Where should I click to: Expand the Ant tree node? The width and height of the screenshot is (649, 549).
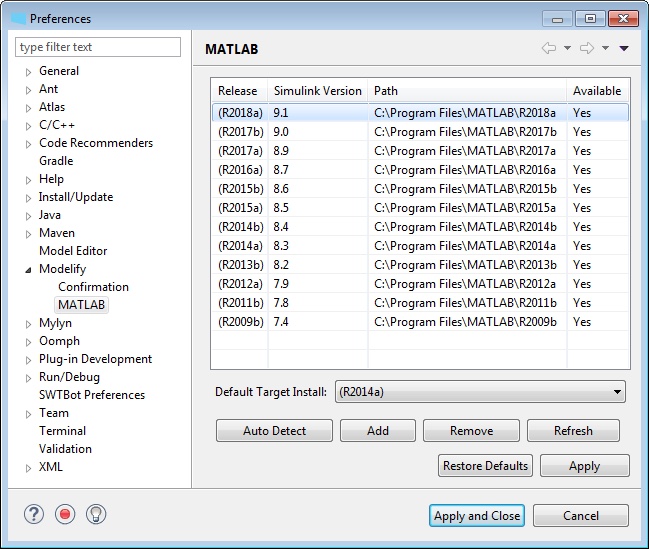(x=28, y=90)
